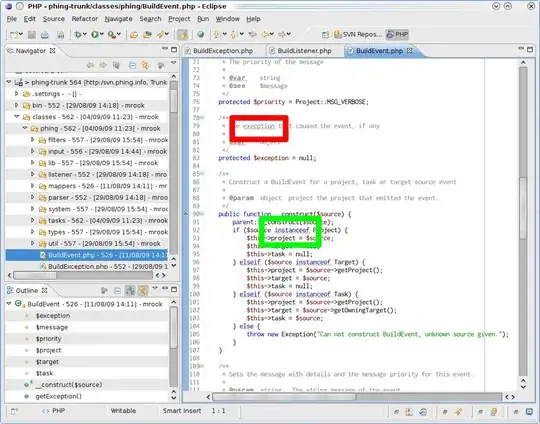Click the globe web browser icon
The width and height of the screenshot is (540, 424).
tap(200, 34)
